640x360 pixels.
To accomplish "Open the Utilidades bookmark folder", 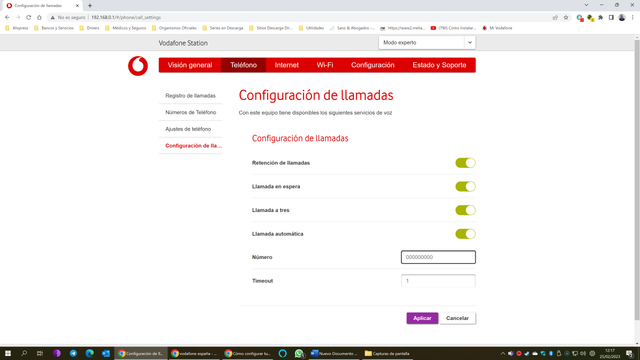I will point(311,28).
